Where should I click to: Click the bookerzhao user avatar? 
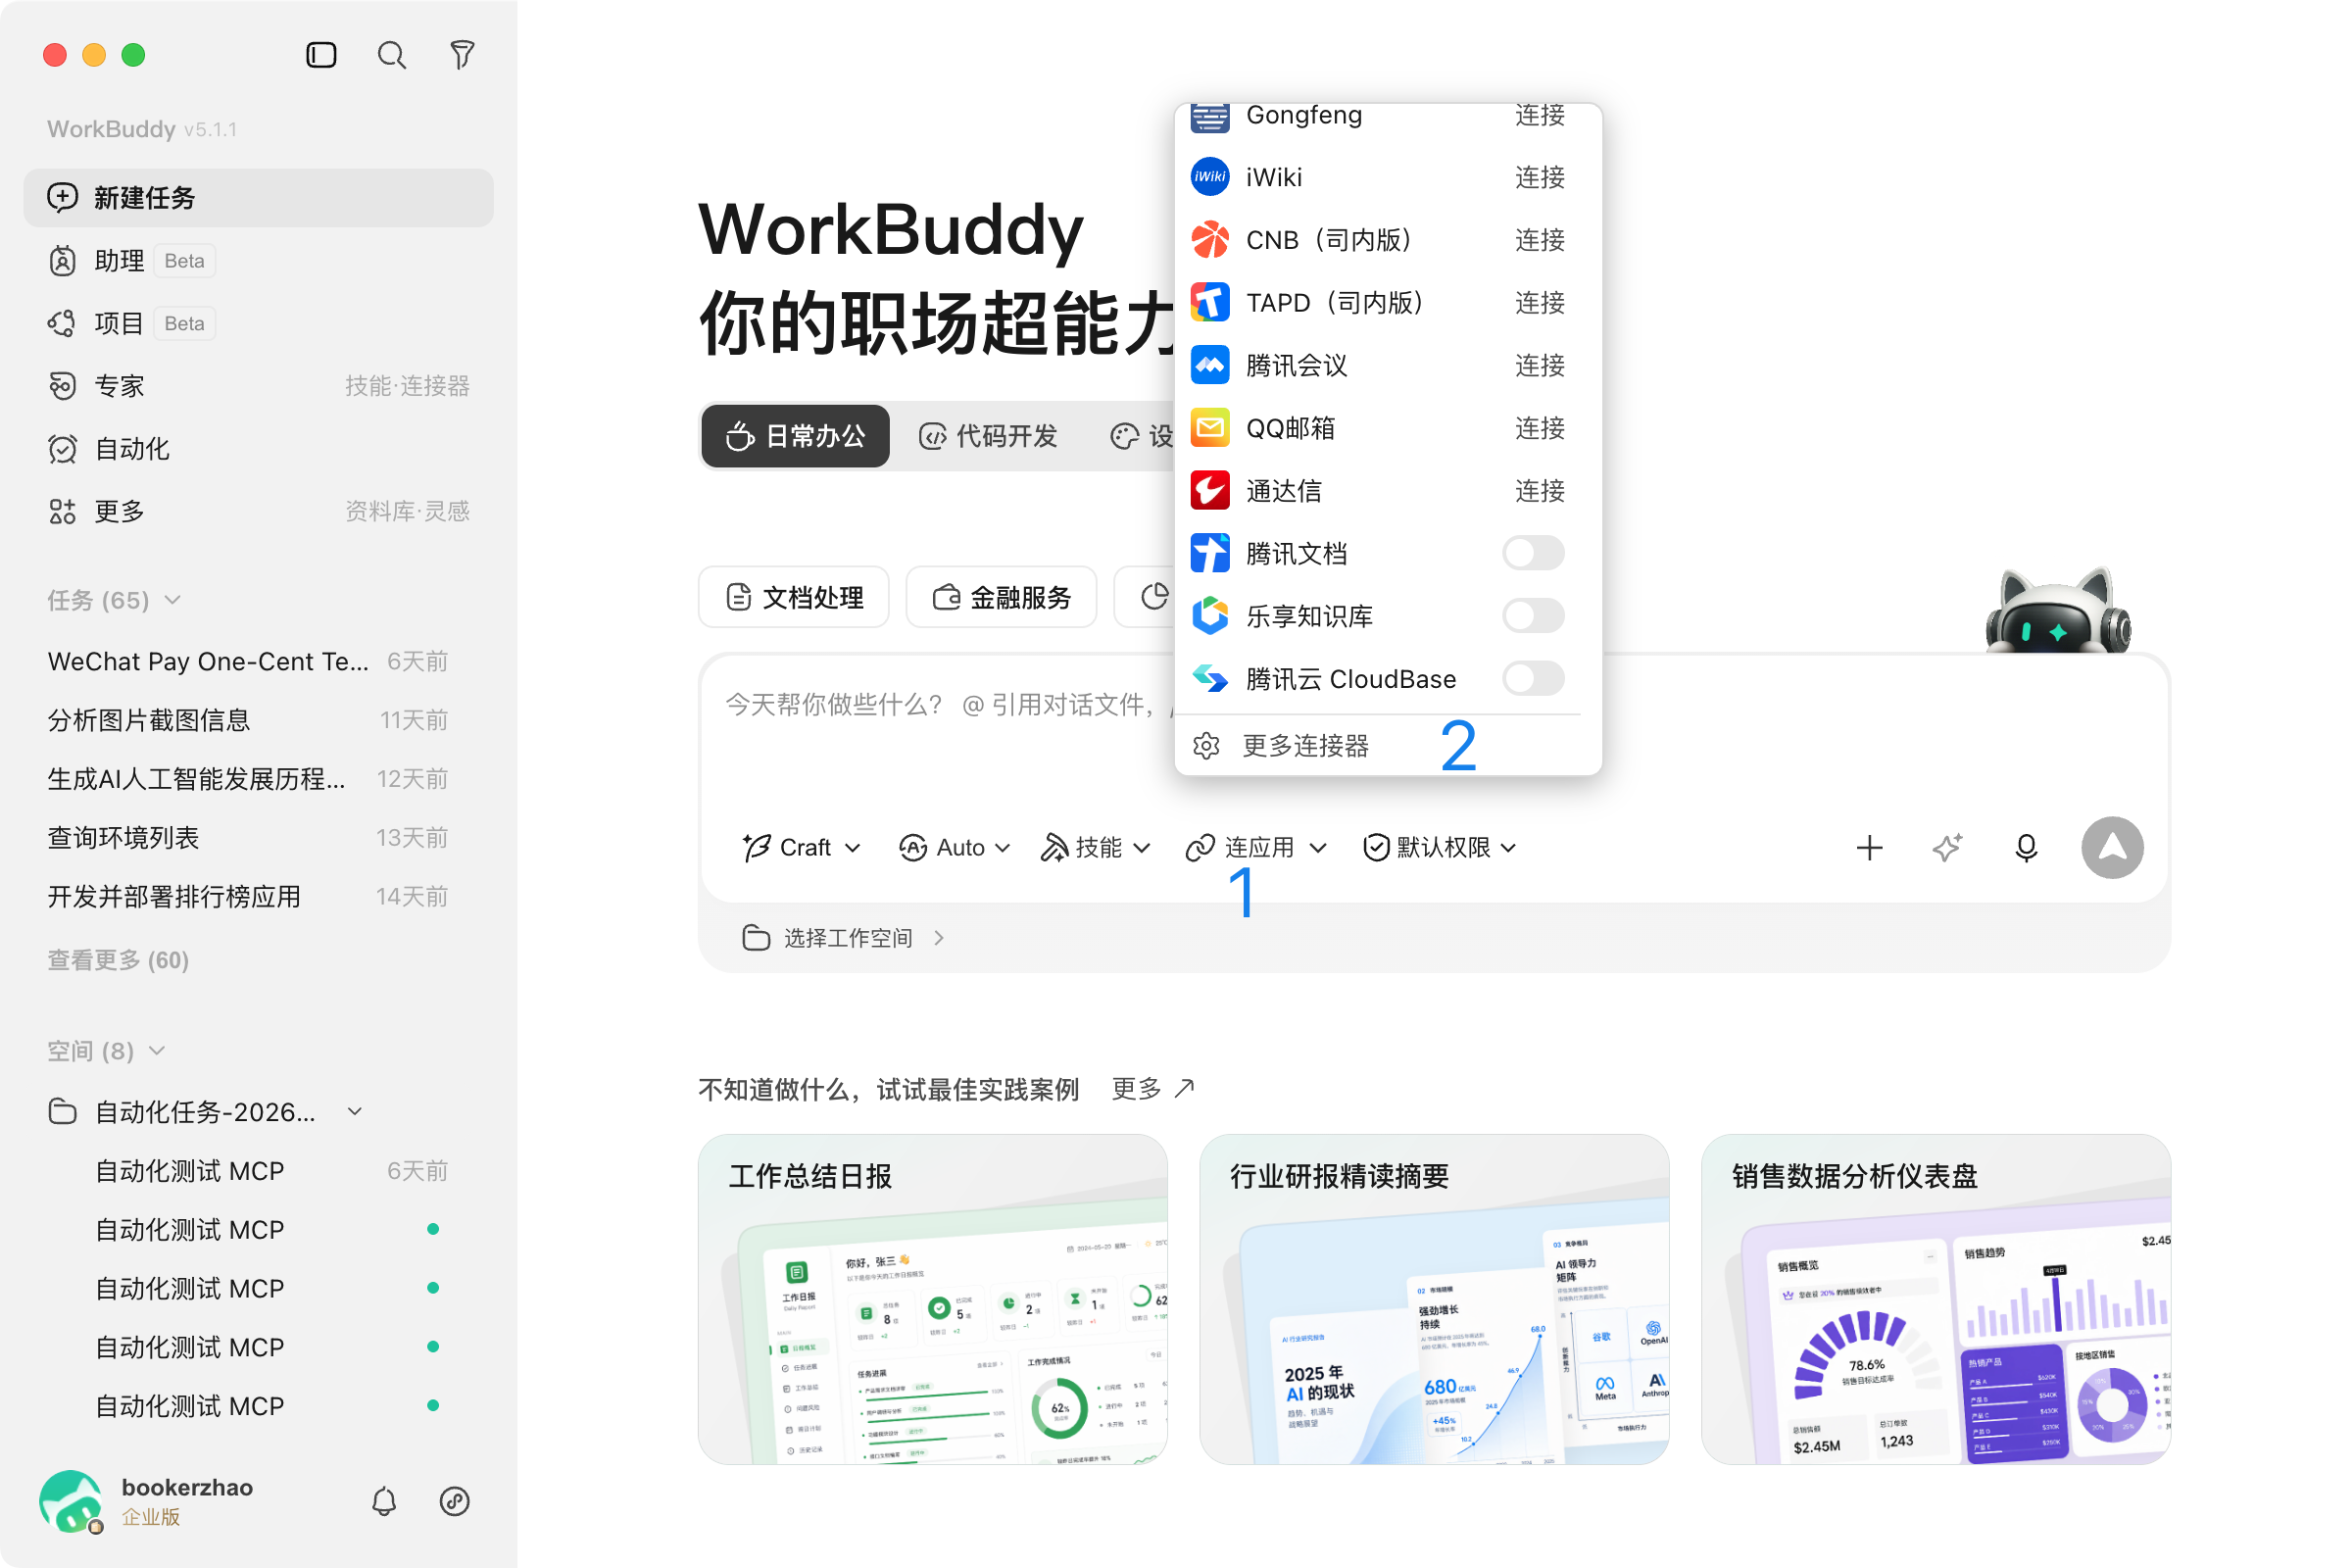71,1501
